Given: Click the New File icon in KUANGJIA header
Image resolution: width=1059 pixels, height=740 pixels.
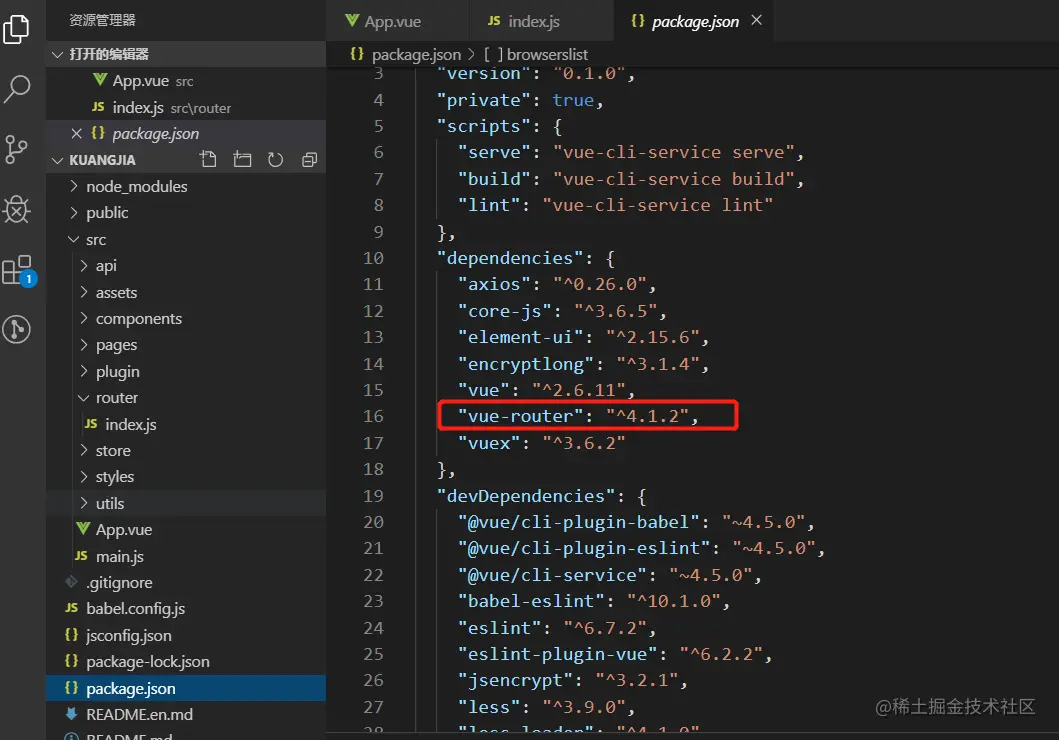Looking at the screenshot, I should [209, 160].
